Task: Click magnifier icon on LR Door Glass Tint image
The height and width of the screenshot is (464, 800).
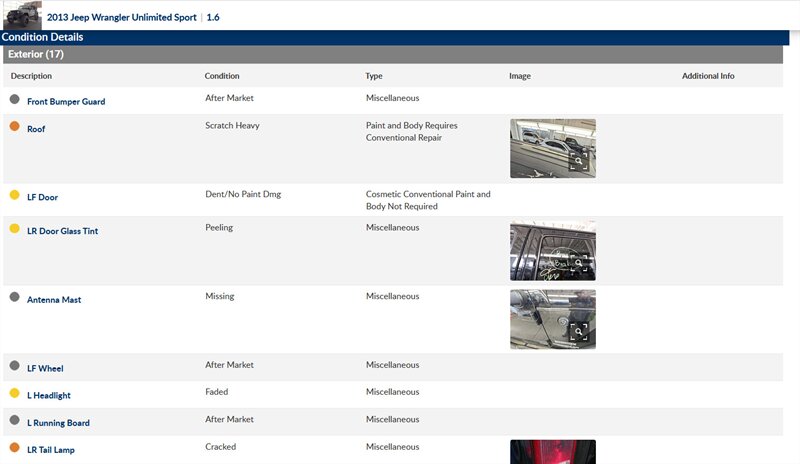Action: (x=578, y=264)
